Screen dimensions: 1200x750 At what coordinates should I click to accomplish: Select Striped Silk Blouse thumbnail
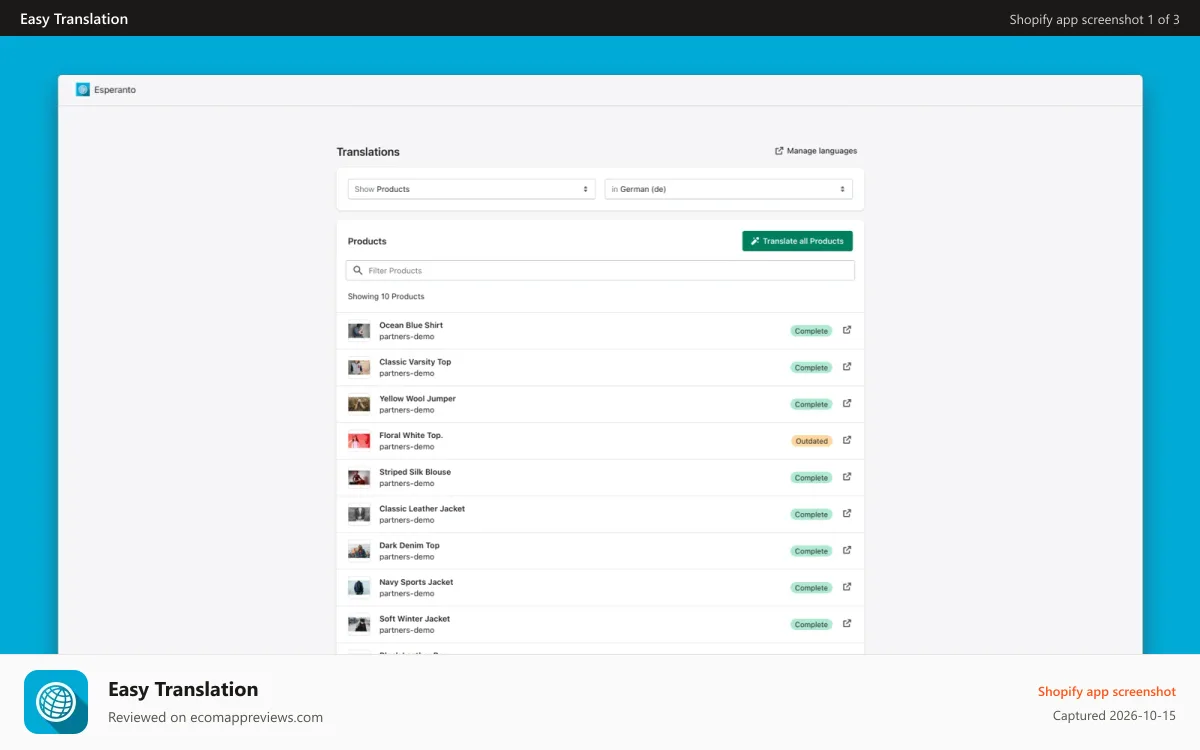click(359, 477)
